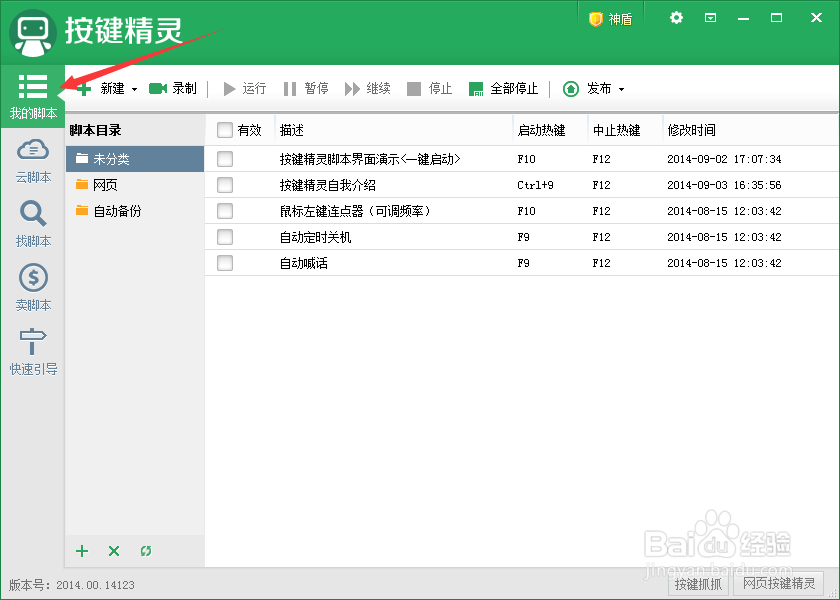The image size is (840, 600).
Task: Close the 按键精灵 window
Action: tap(816, 18)
